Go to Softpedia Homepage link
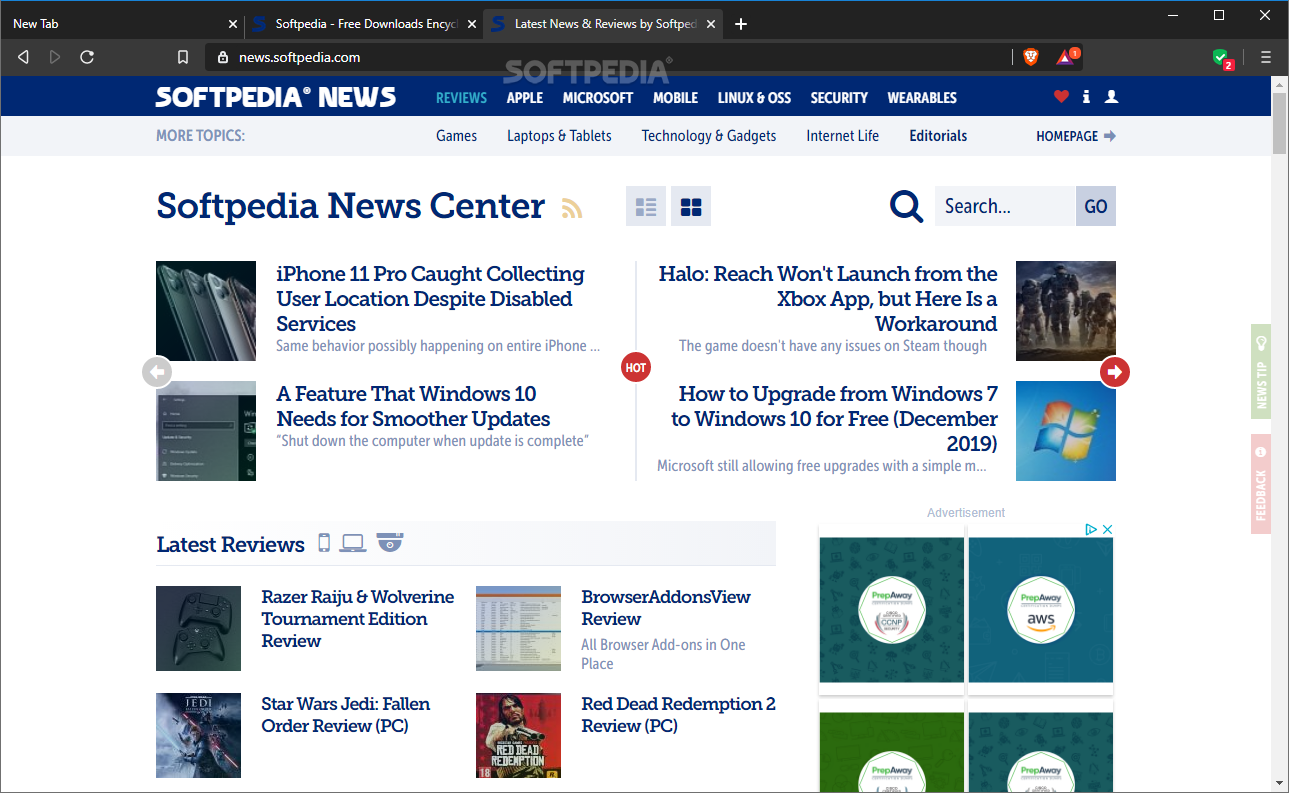 point(1076,136)
